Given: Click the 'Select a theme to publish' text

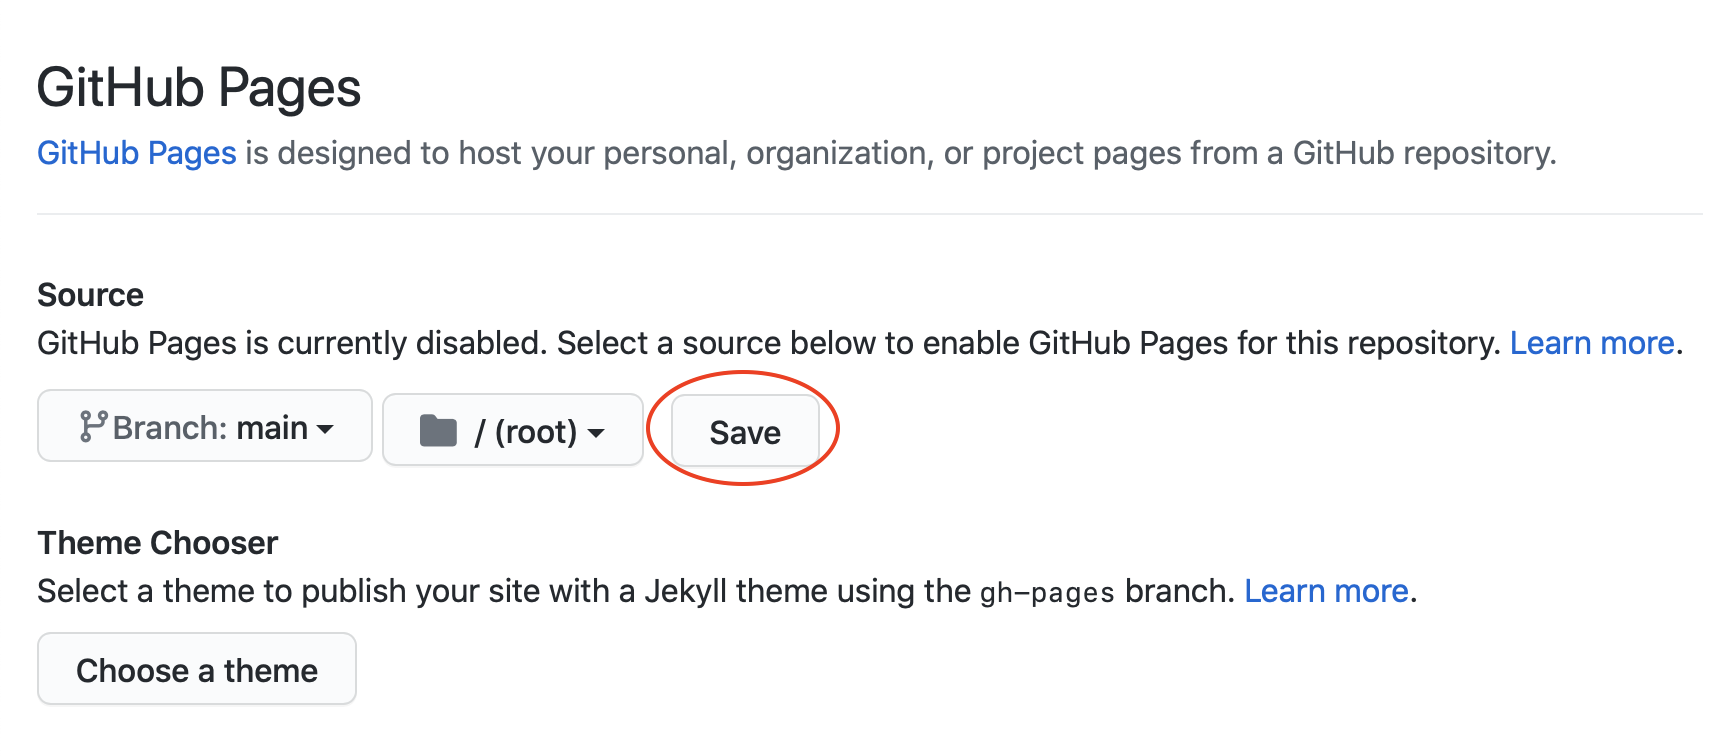Looking at the screenshot, I should pyautogui.click(x=260, y=591).
